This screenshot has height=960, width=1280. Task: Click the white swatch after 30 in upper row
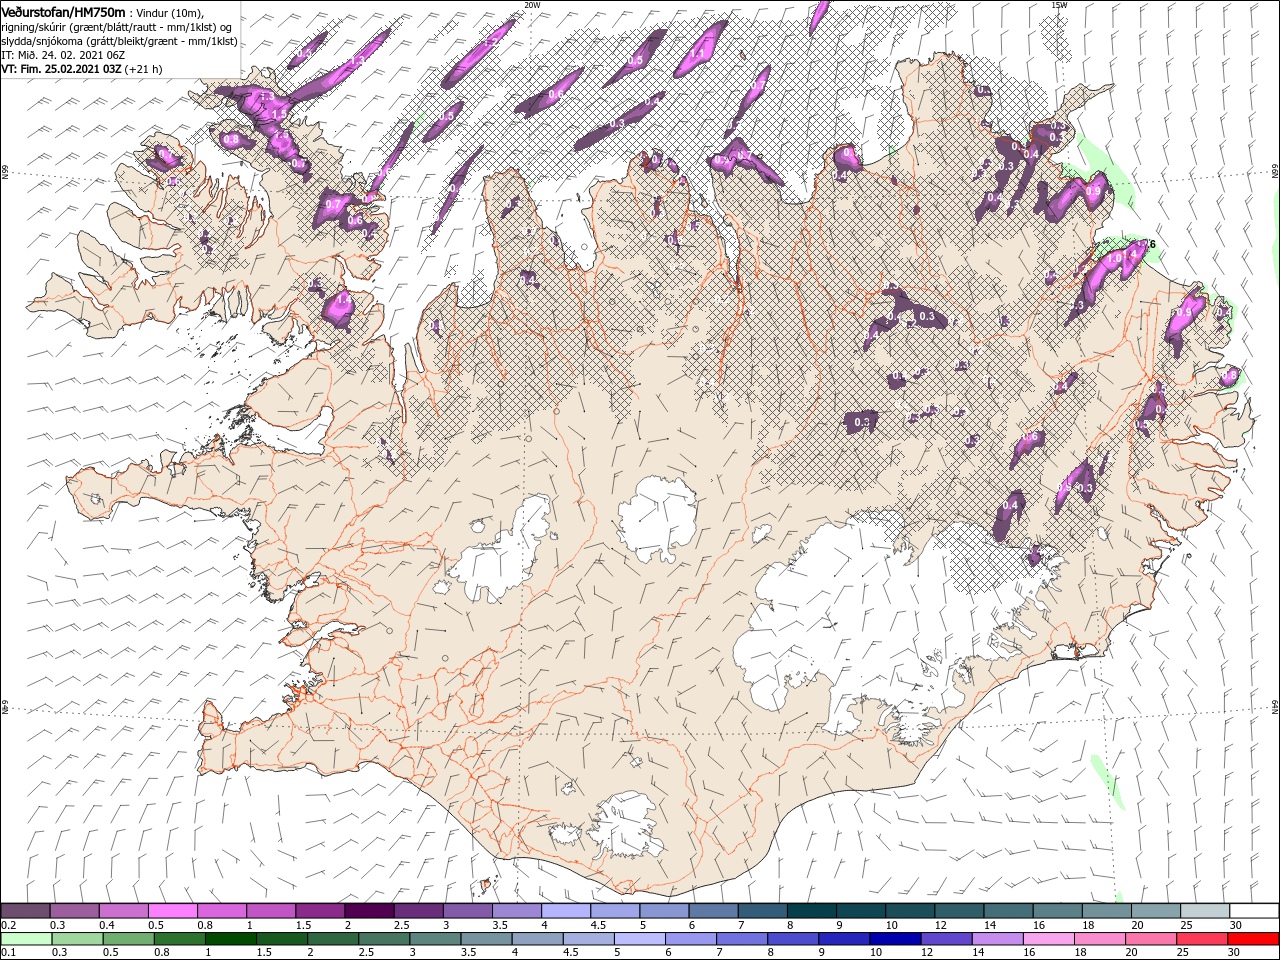click(1254, 911)
